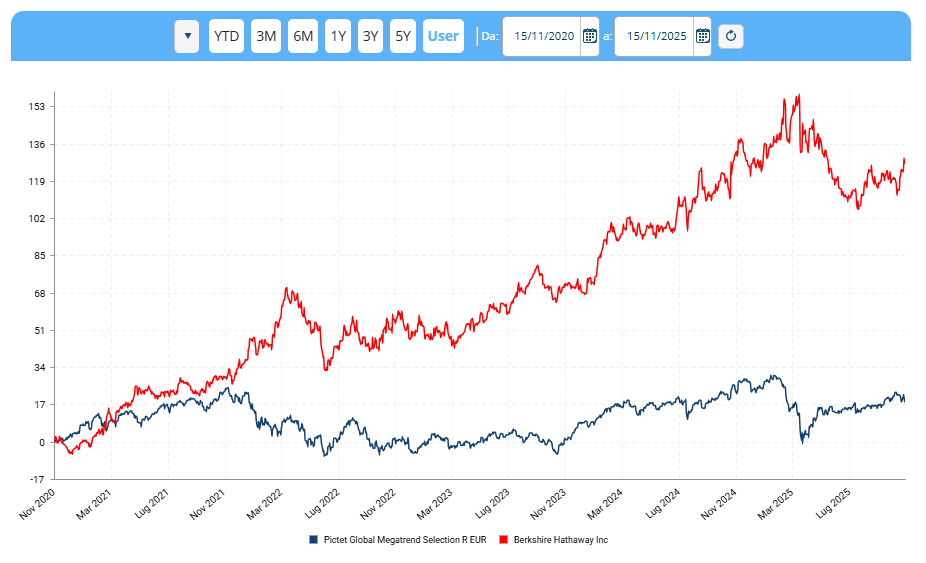926x563 pixels.
Task: Select the YTD time range
Action: coord(227,36)
